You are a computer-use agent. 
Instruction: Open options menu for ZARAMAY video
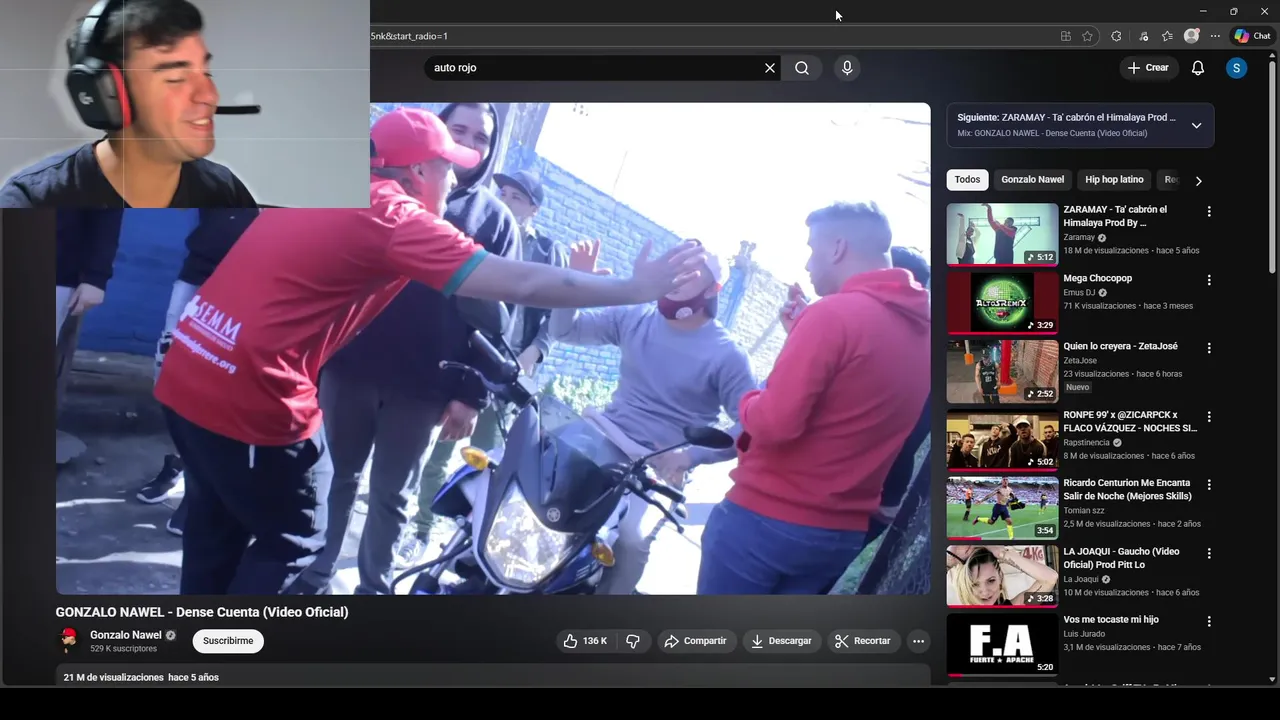click(1209, 212)
